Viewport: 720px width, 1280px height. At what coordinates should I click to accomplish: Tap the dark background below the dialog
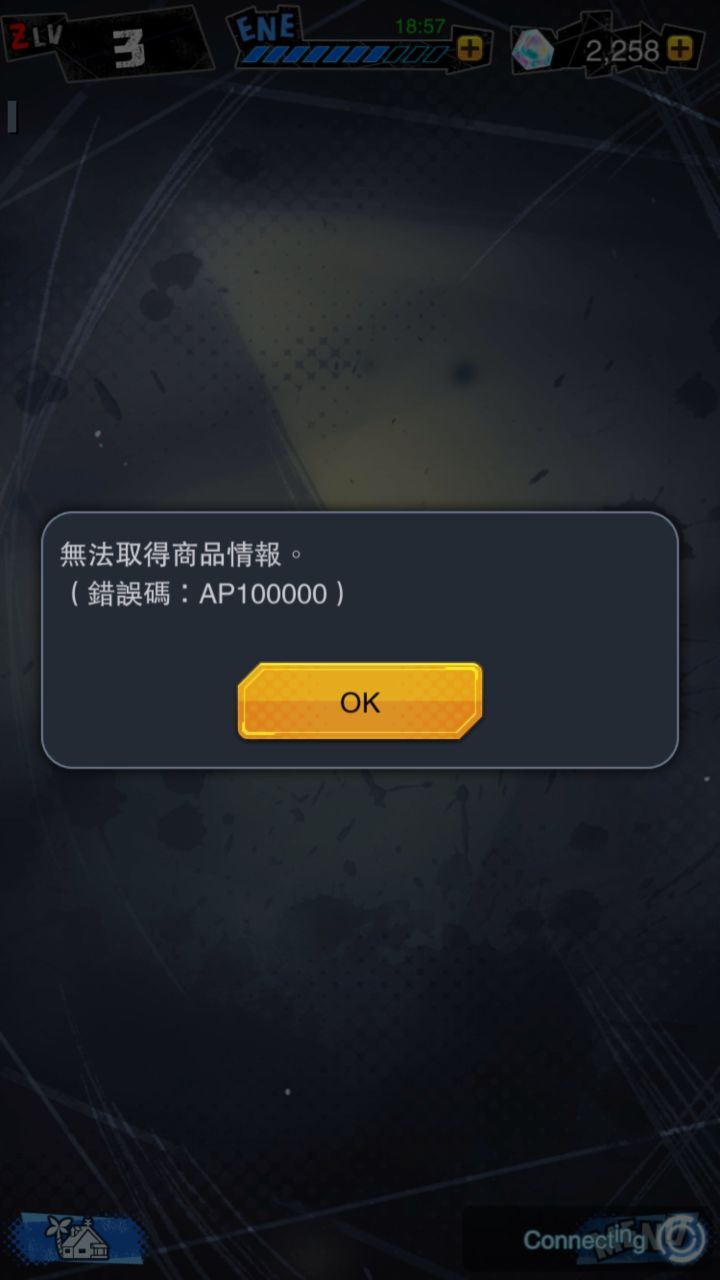(360, 980)
